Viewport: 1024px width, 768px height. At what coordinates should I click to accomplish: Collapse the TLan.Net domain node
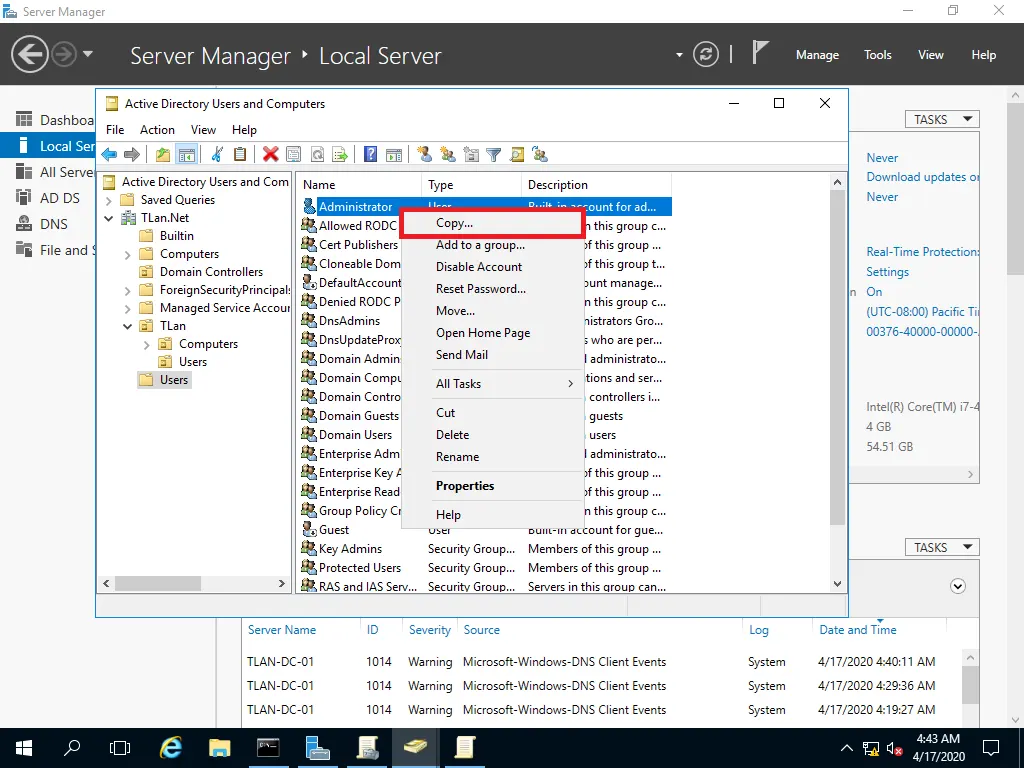(109, 218)
